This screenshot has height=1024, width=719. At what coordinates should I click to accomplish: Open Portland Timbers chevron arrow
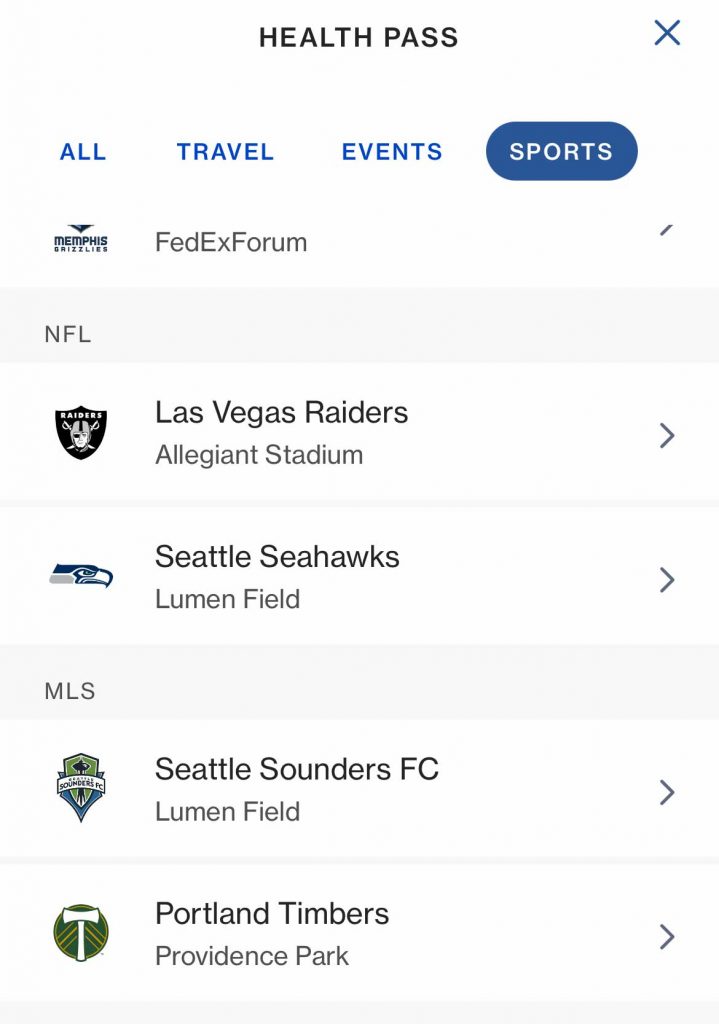point(667,936)
